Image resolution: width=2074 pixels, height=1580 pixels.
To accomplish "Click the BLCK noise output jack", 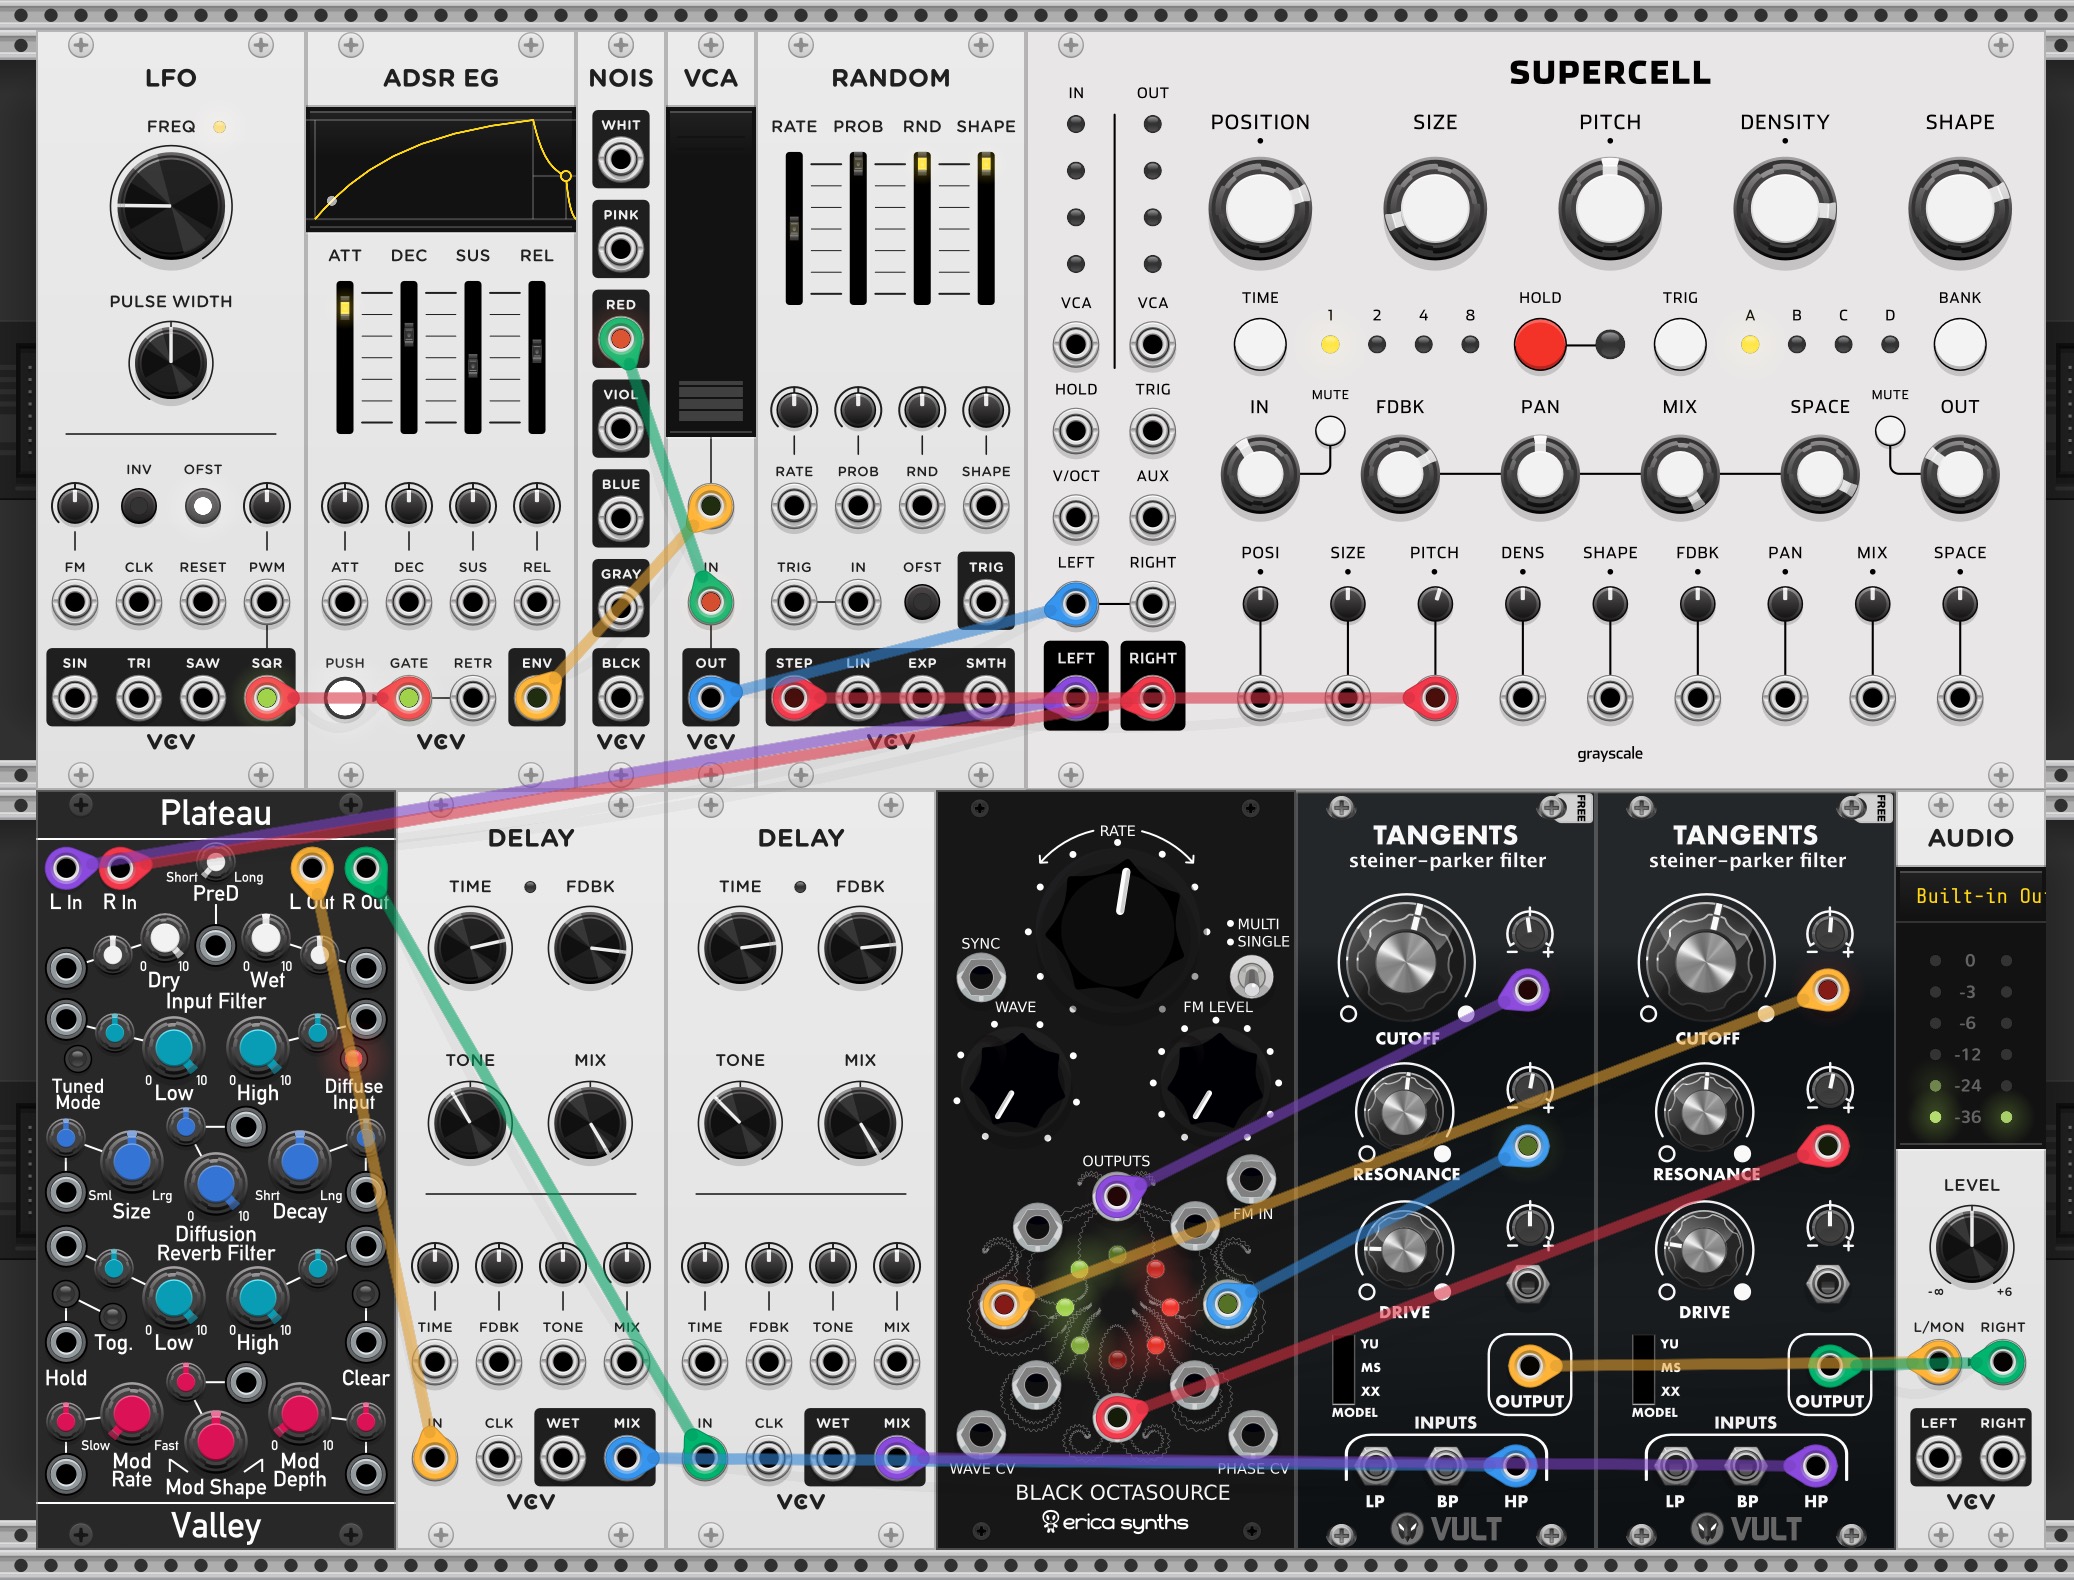I will pos(620,698).
